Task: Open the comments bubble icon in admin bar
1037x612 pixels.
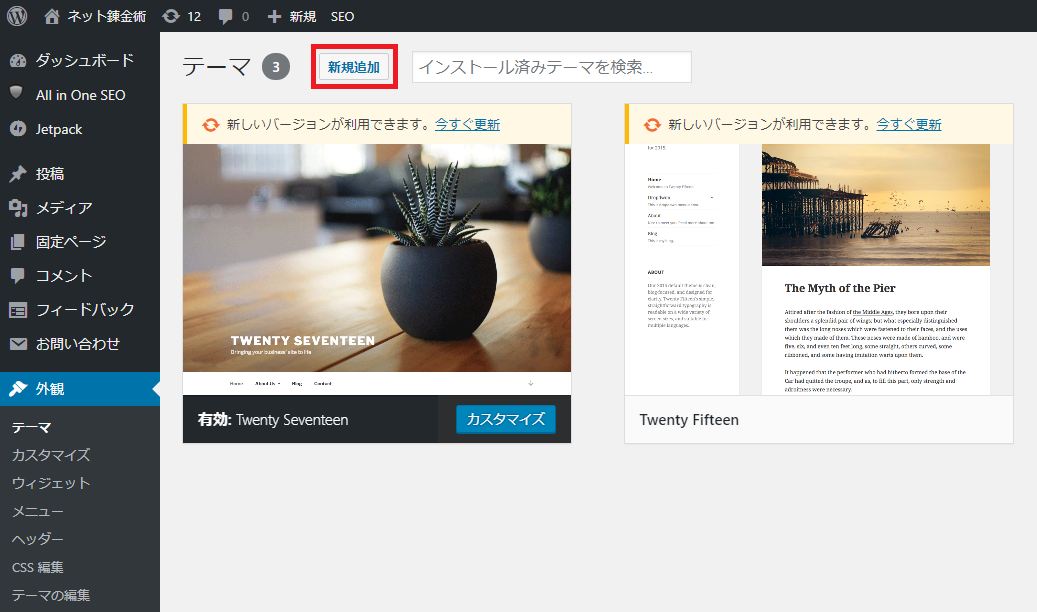Action: tap(226, 16)
